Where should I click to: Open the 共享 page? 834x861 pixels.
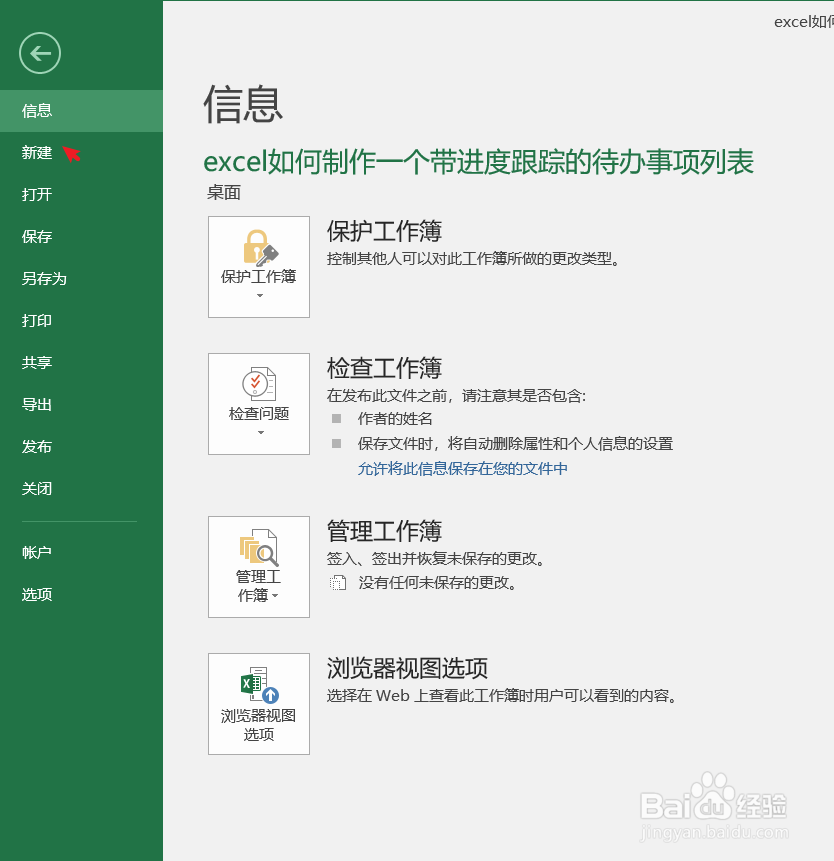tap(81, 362)
